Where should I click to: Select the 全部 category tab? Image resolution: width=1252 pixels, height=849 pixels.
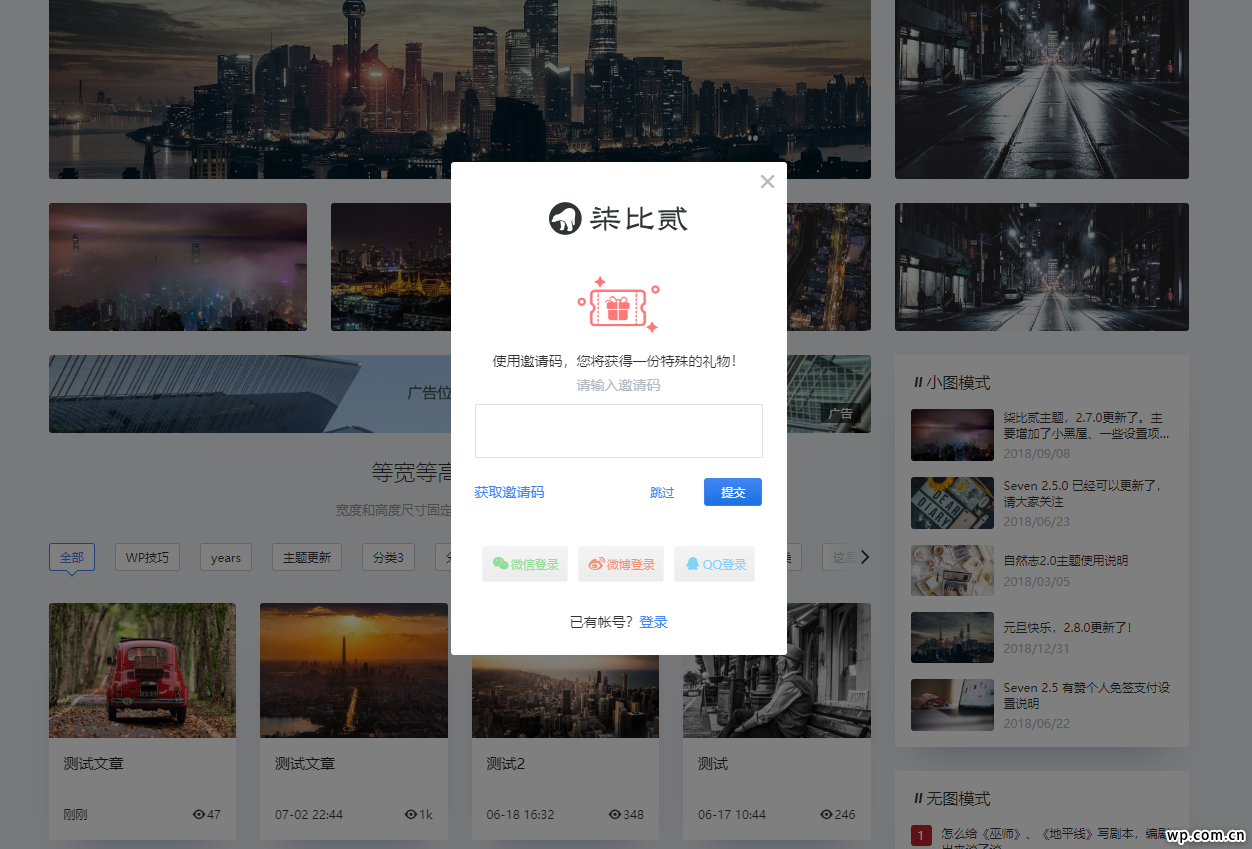[x=72, y=557]
